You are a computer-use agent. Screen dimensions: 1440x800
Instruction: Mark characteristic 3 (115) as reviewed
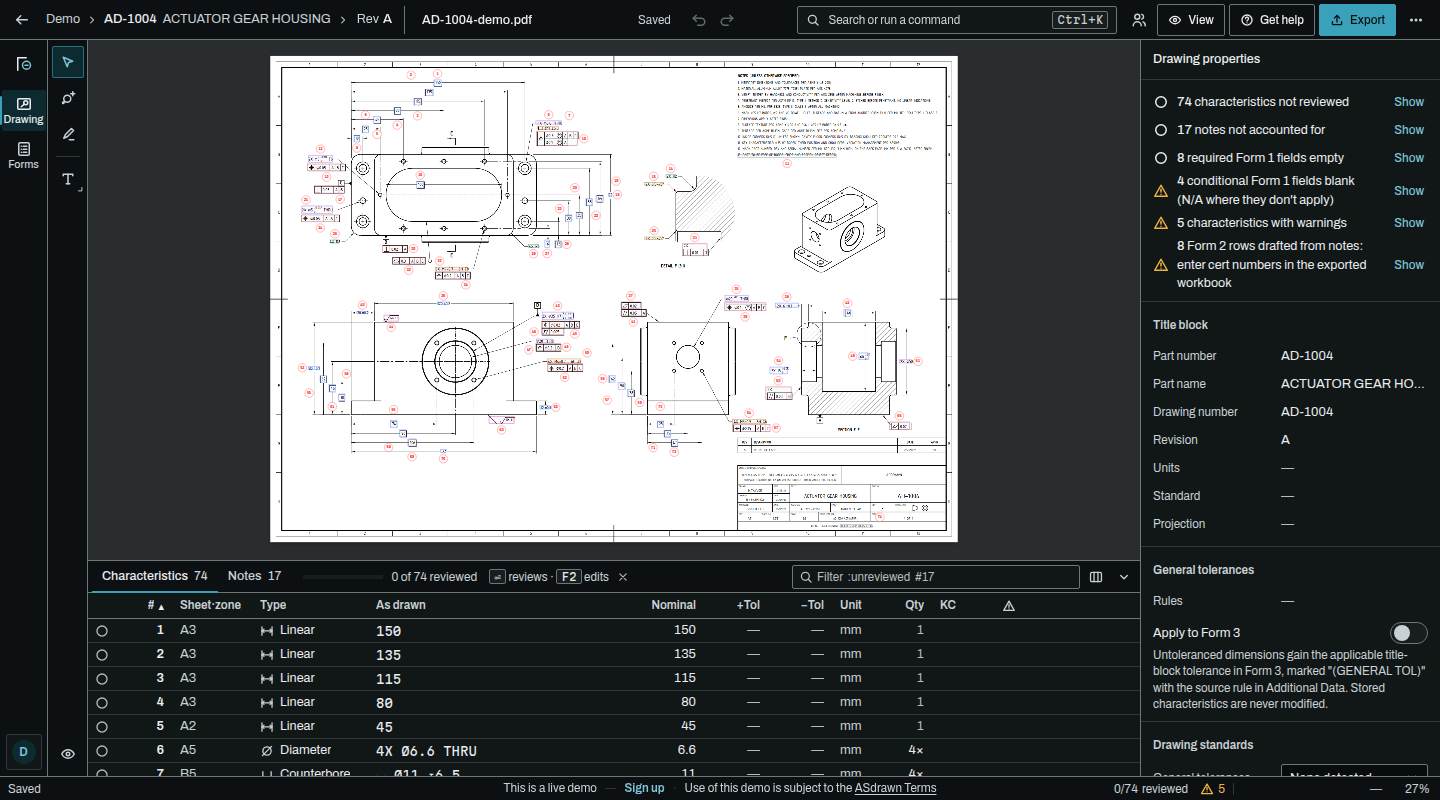pyautogui.click(x=102, y=678)
